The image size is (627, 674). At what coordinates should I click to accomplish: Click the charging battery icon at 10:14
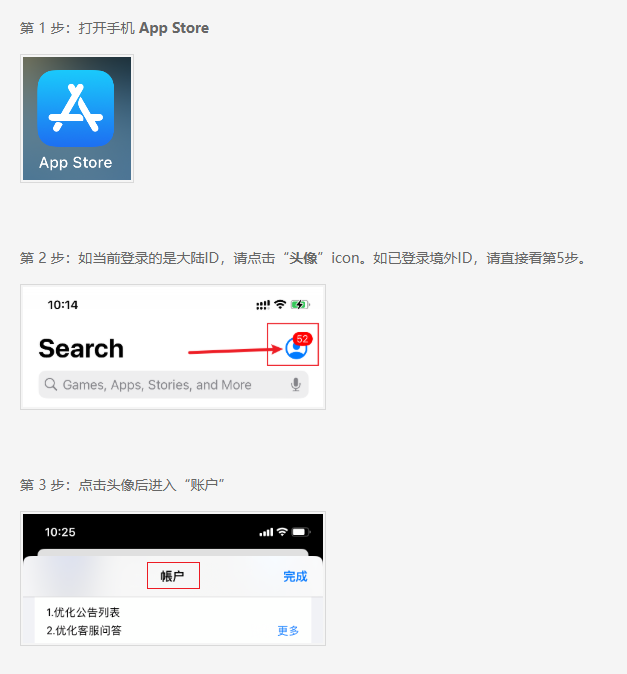click(300, 304)
